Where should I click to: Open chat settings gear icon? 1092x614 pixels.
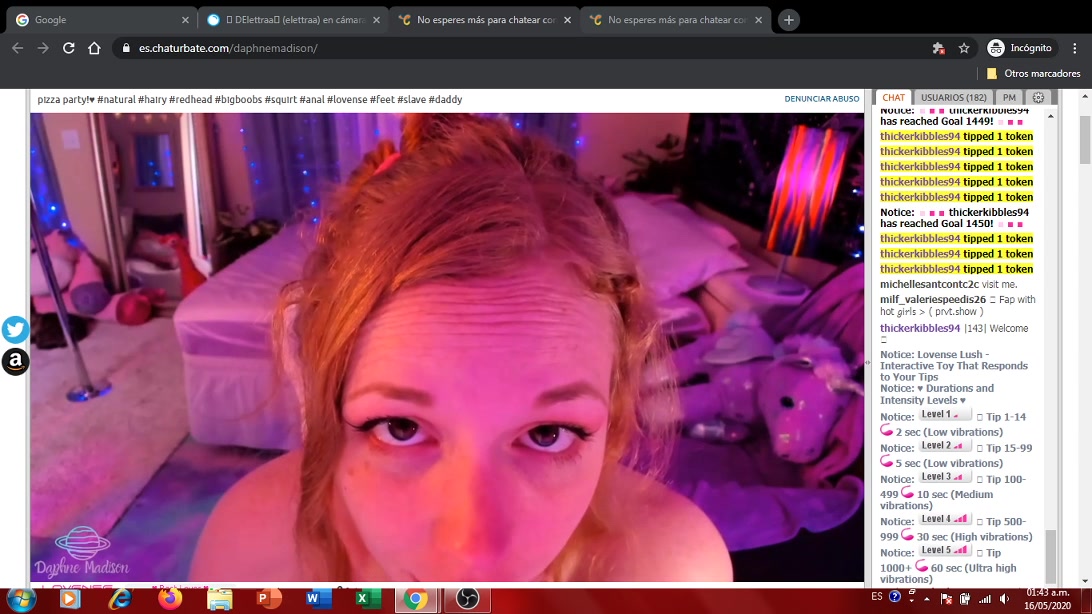click(x=1038, y=98)
